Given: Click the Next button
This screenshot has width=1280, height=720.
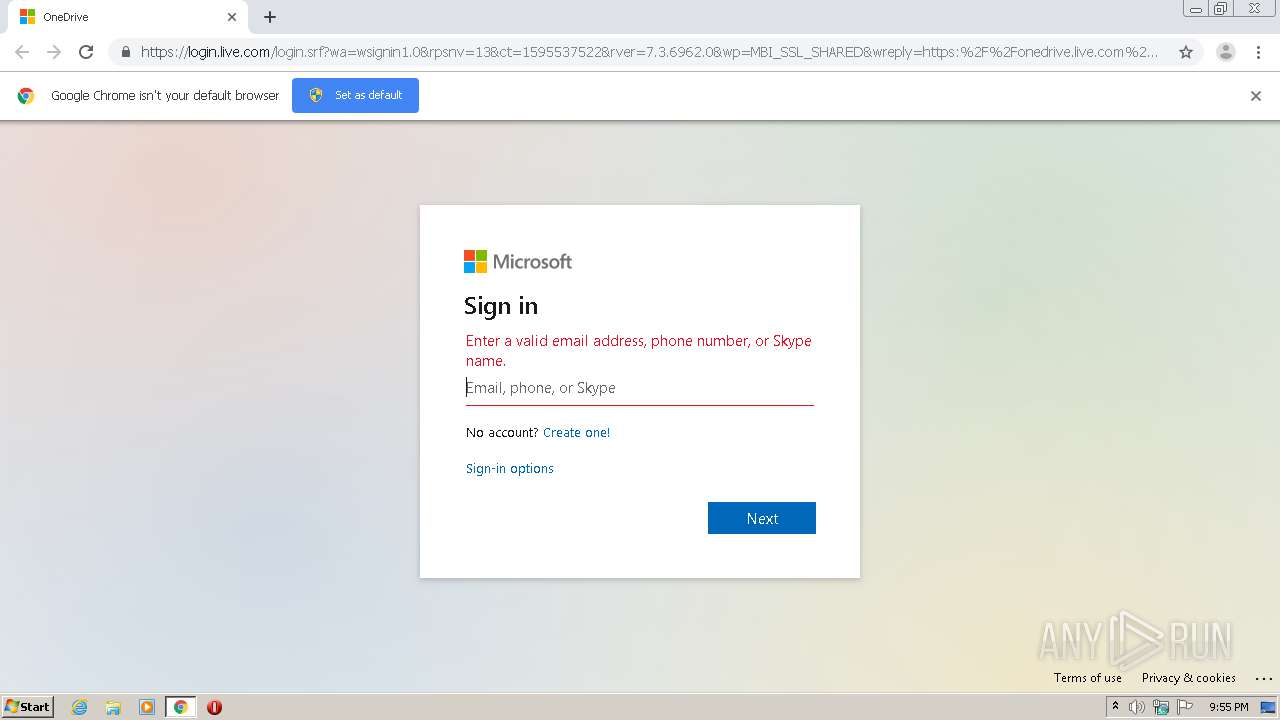Looking at the screenshot, I should coord(762,518).
